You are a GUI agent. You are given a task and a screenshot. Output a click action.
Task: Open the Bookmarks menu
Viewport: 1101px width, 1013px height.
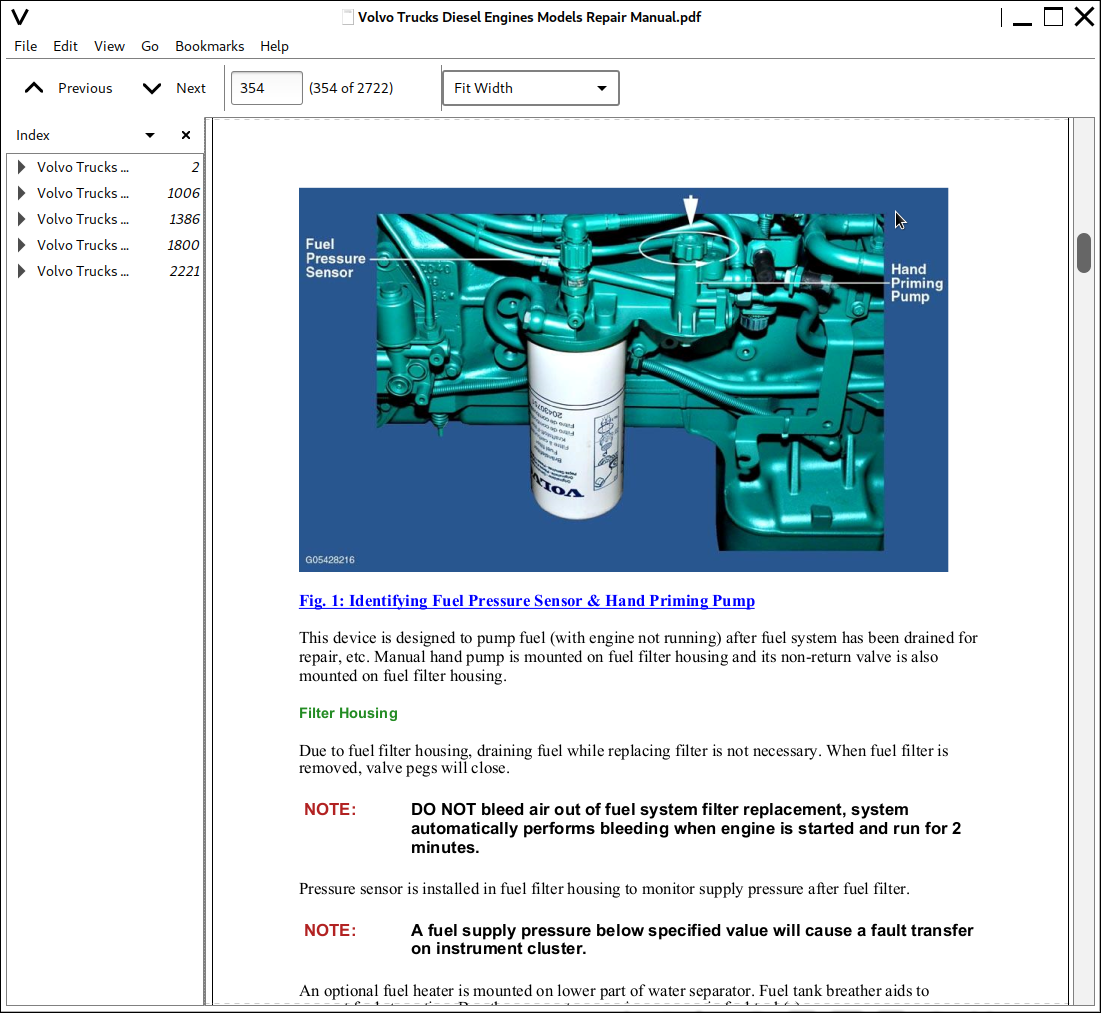[x=210, y=46]
